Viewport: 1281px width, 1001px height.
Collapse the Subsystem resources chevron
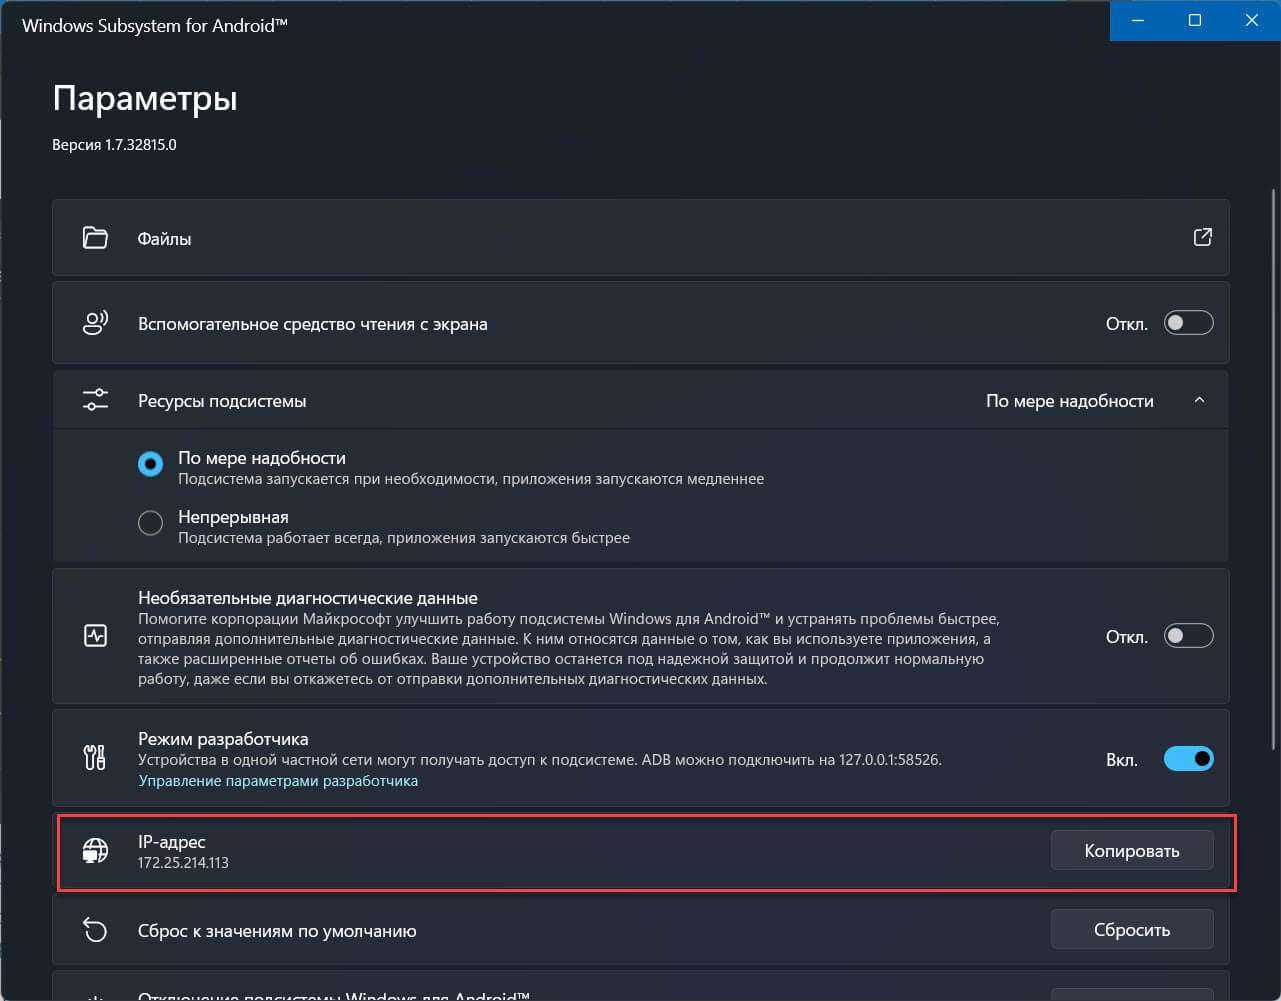click(x=1199, y=400)
